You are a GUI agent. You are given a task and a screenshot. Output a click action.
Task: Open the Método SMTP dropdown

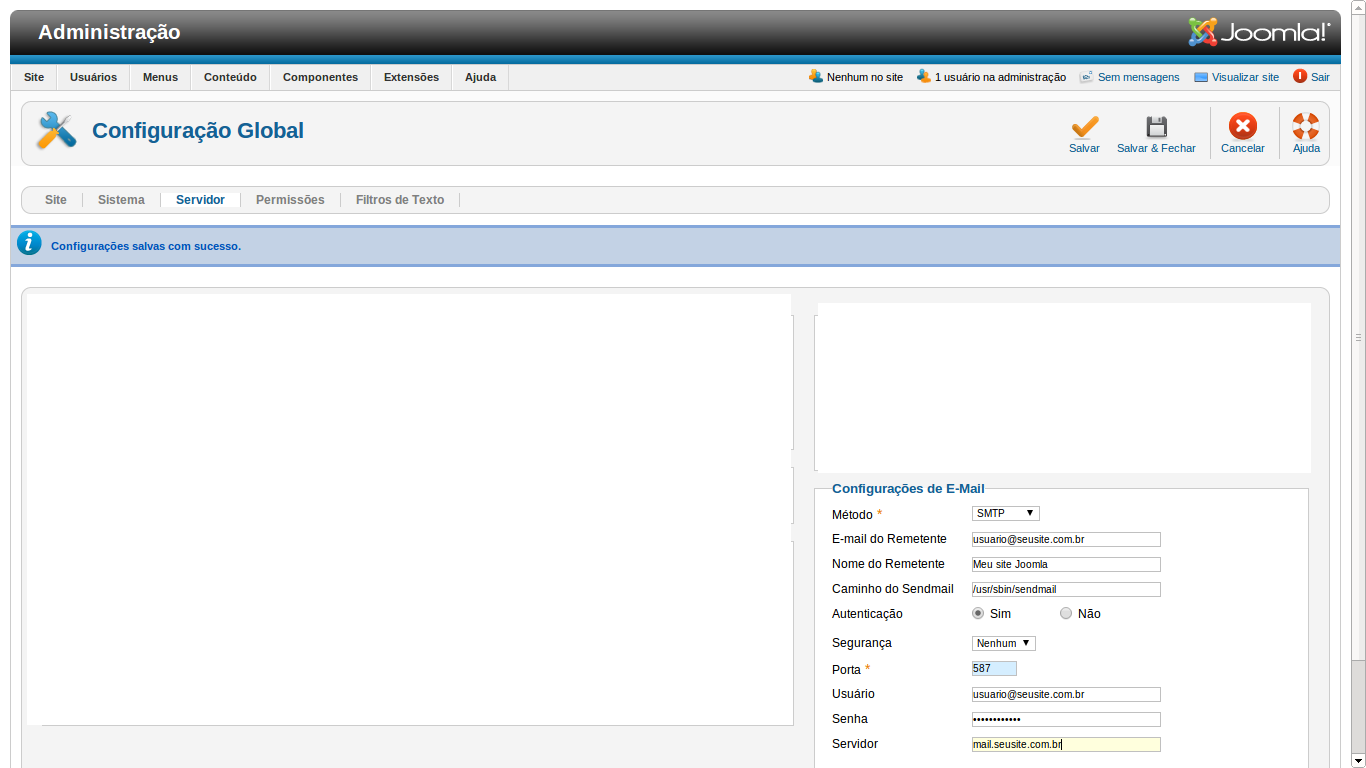(1006, 513)
